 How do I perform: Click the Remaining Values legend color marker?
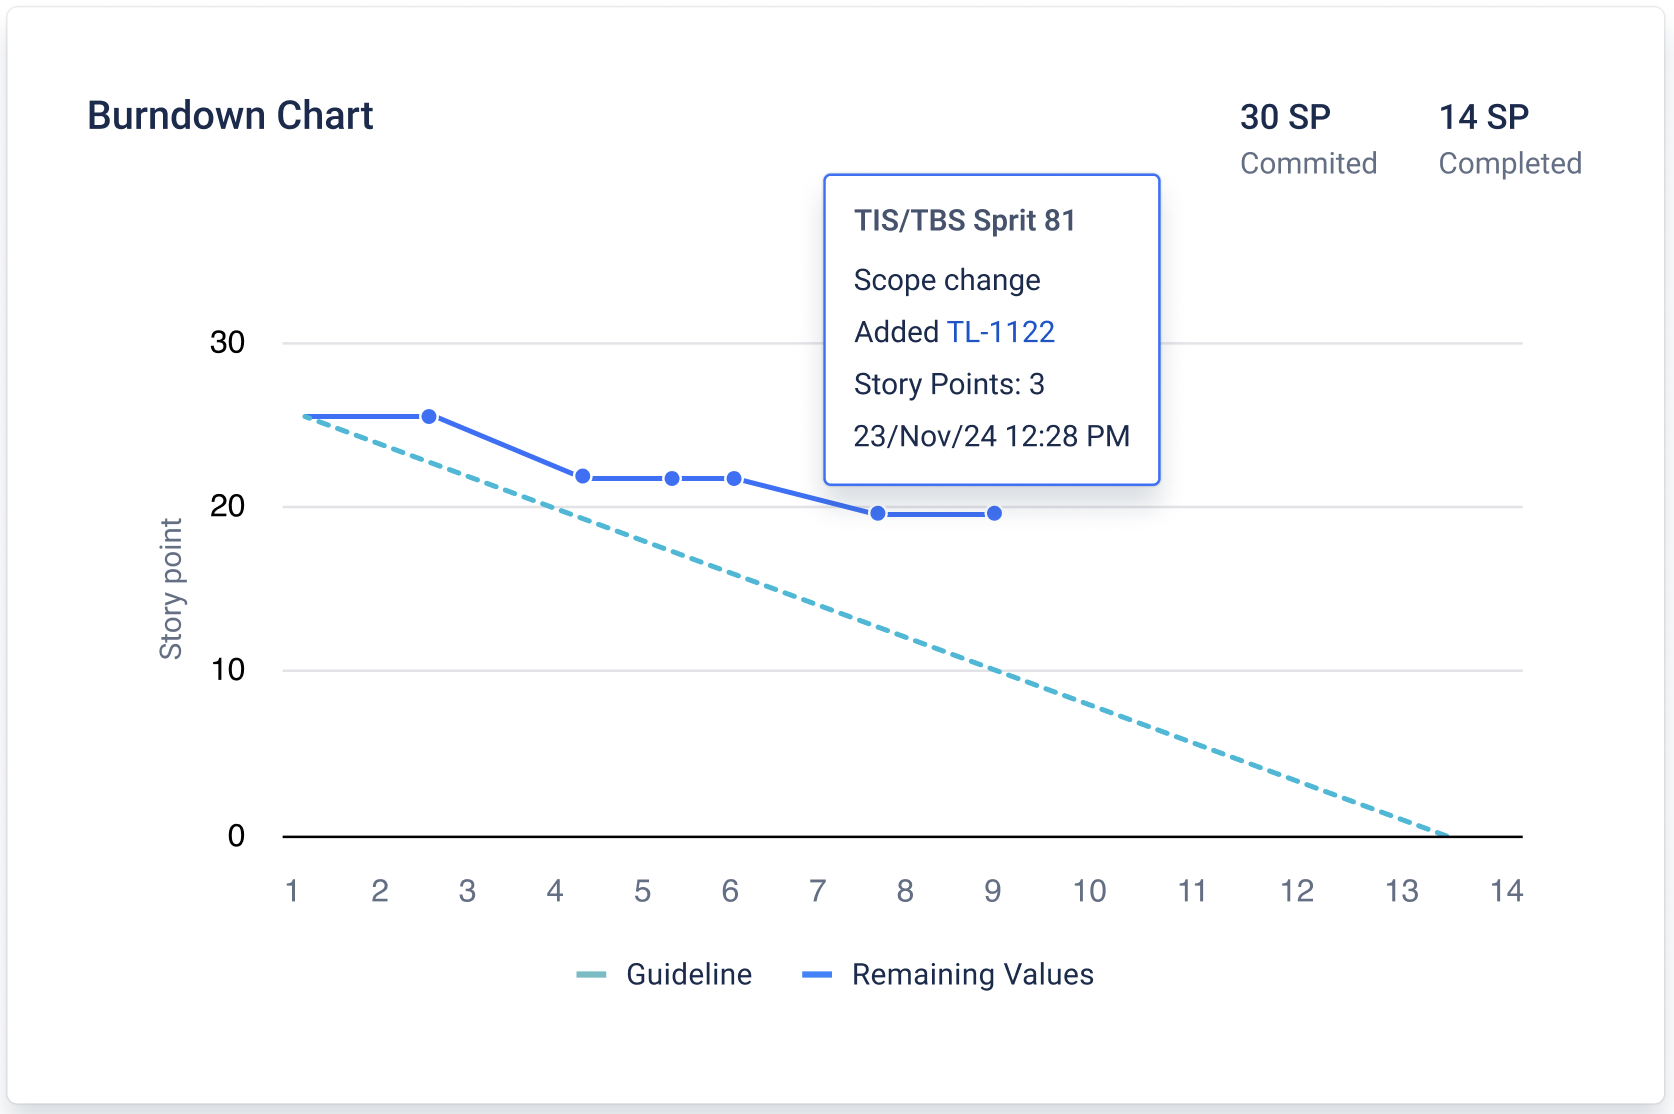pos(817,975)
